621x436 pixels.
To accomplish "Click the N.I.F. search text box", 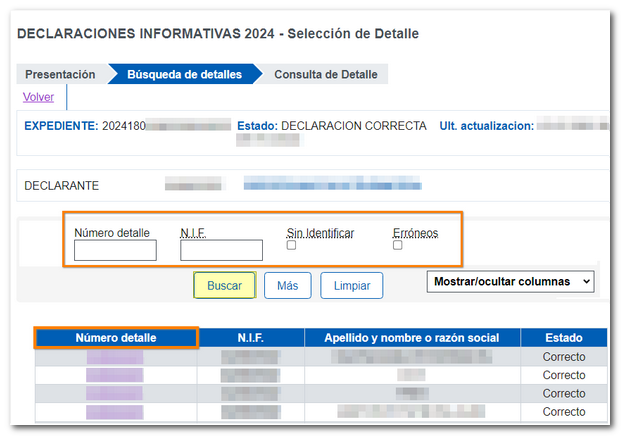I will point(221,250).
